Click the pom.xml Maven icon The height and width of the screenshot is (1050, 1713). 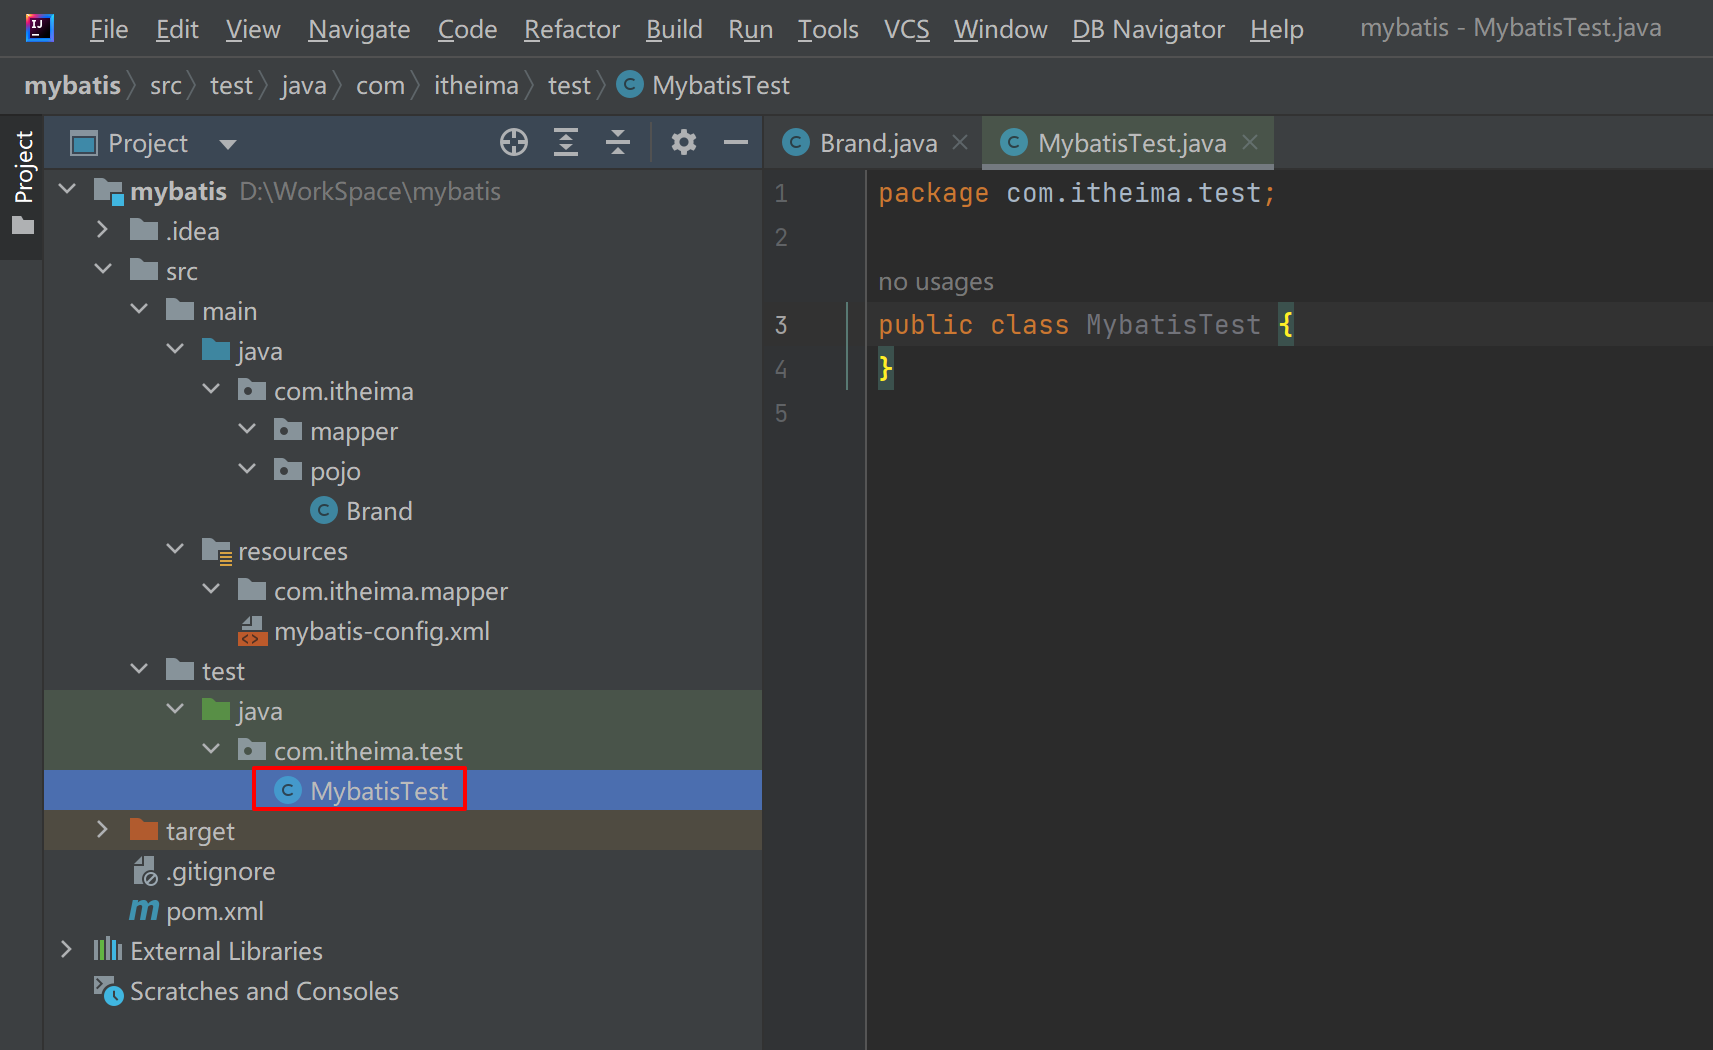[144, 911]
